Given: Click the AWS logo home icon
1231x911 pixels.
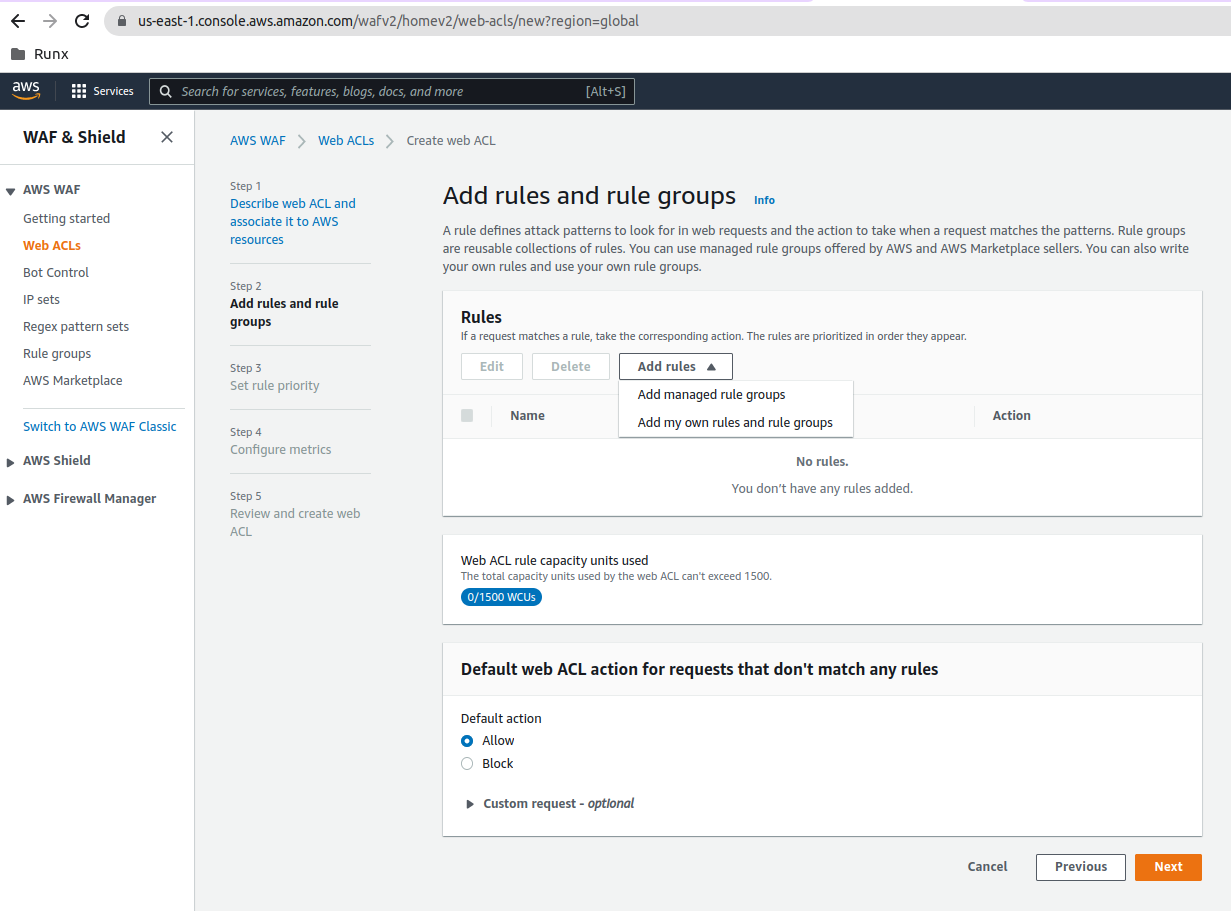Looking at the screenshot, I should (26, 91).
